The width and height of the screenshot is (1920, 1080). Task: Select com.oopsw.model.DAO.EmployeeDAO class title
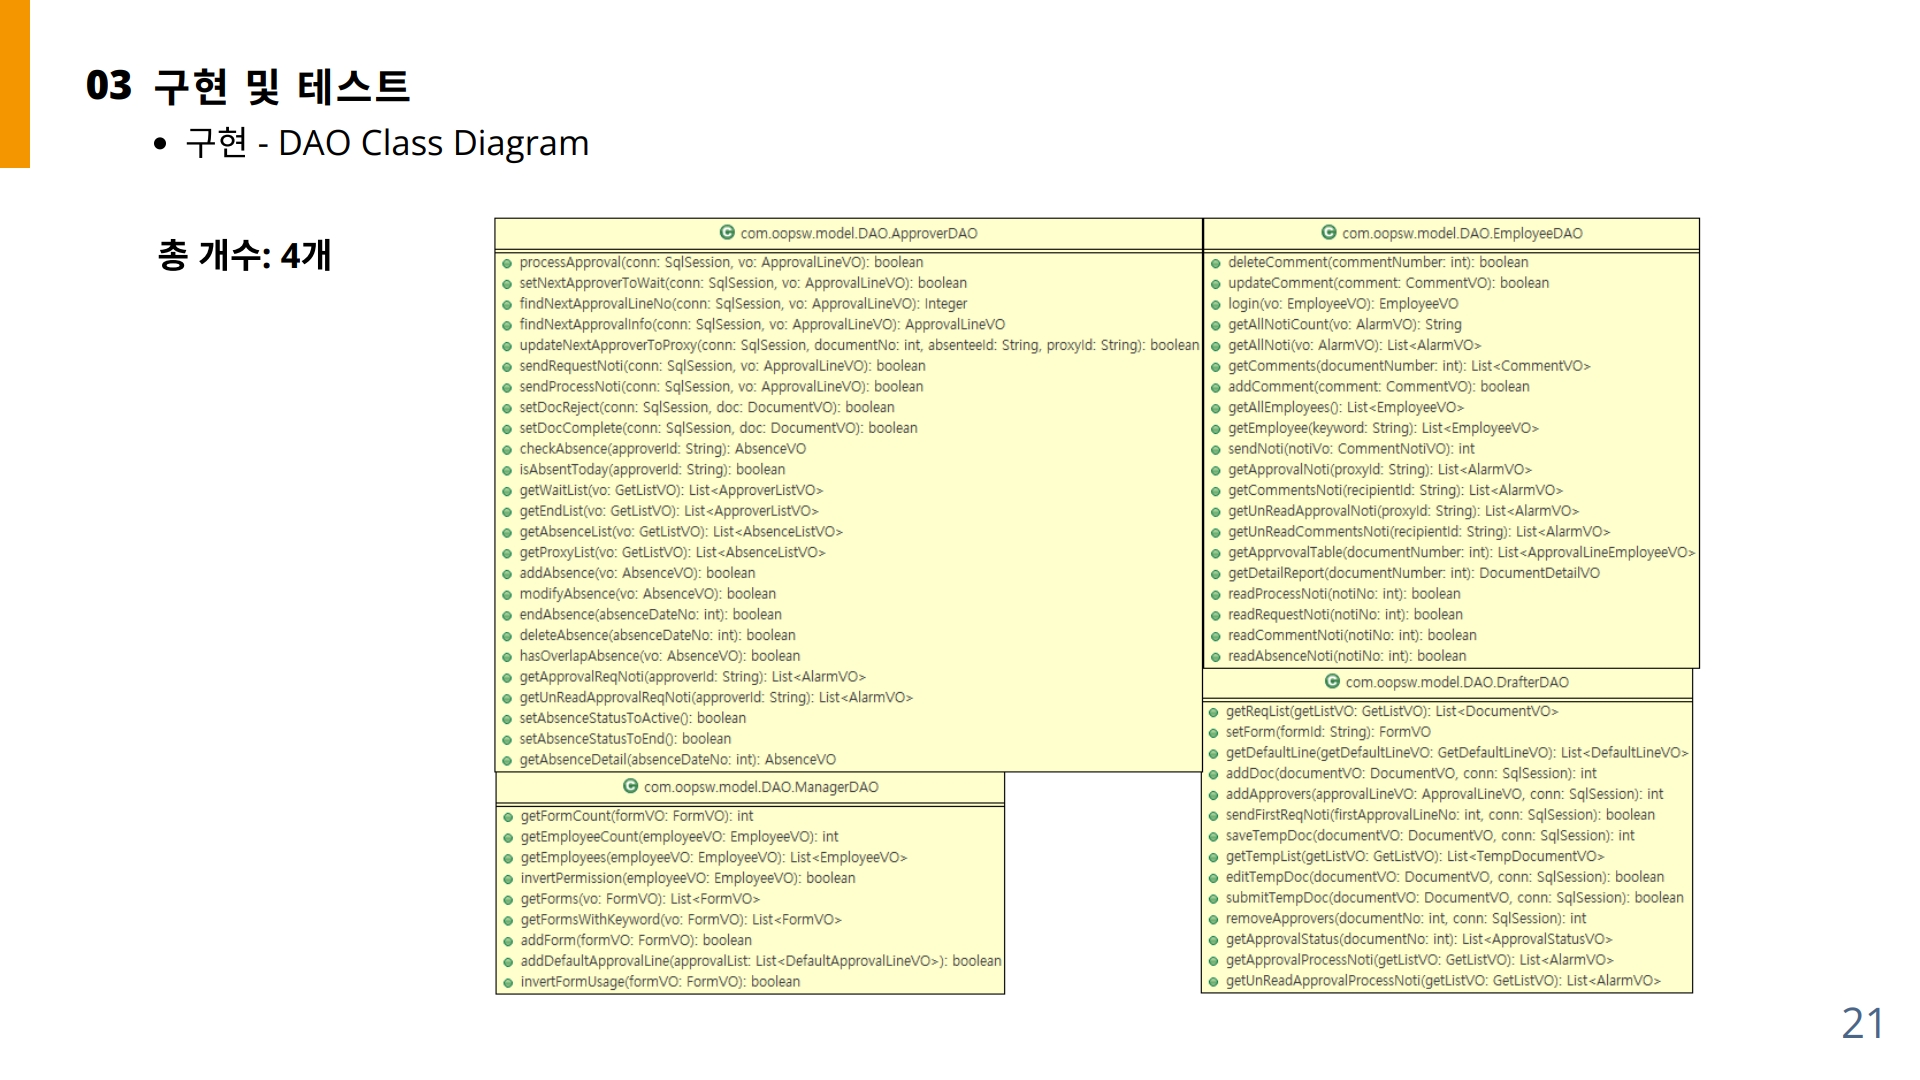[1461, 233]
